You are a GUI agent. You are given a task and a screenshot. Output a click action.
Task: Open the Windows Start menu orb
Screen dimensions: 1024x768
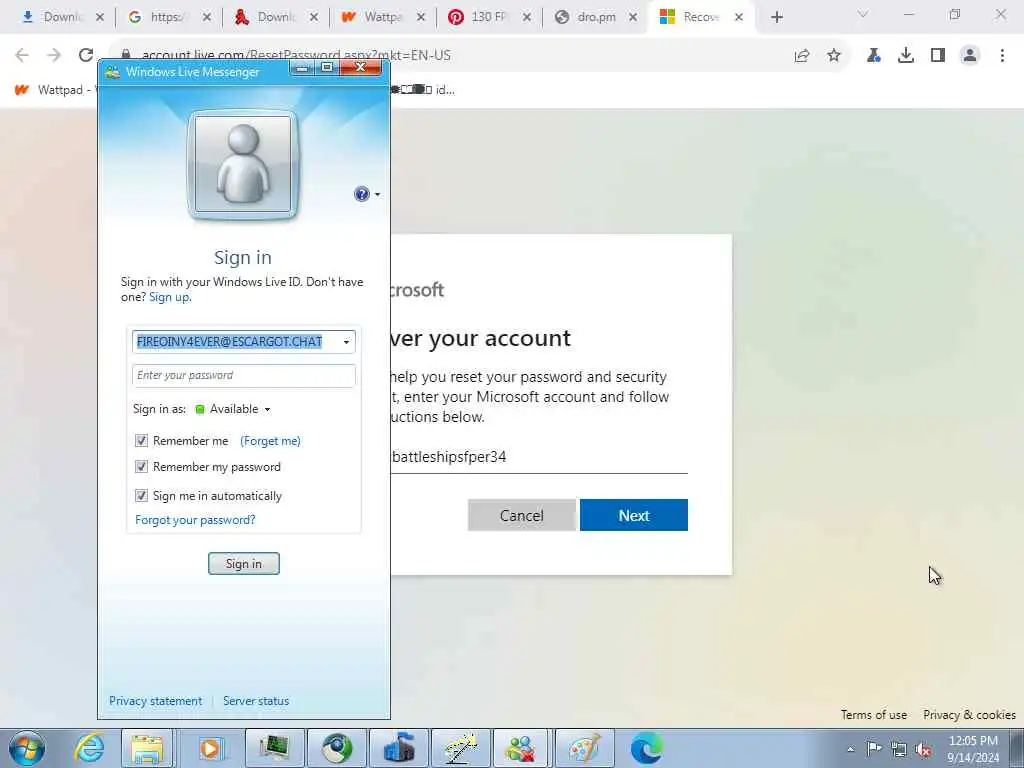tap(27, 748)
